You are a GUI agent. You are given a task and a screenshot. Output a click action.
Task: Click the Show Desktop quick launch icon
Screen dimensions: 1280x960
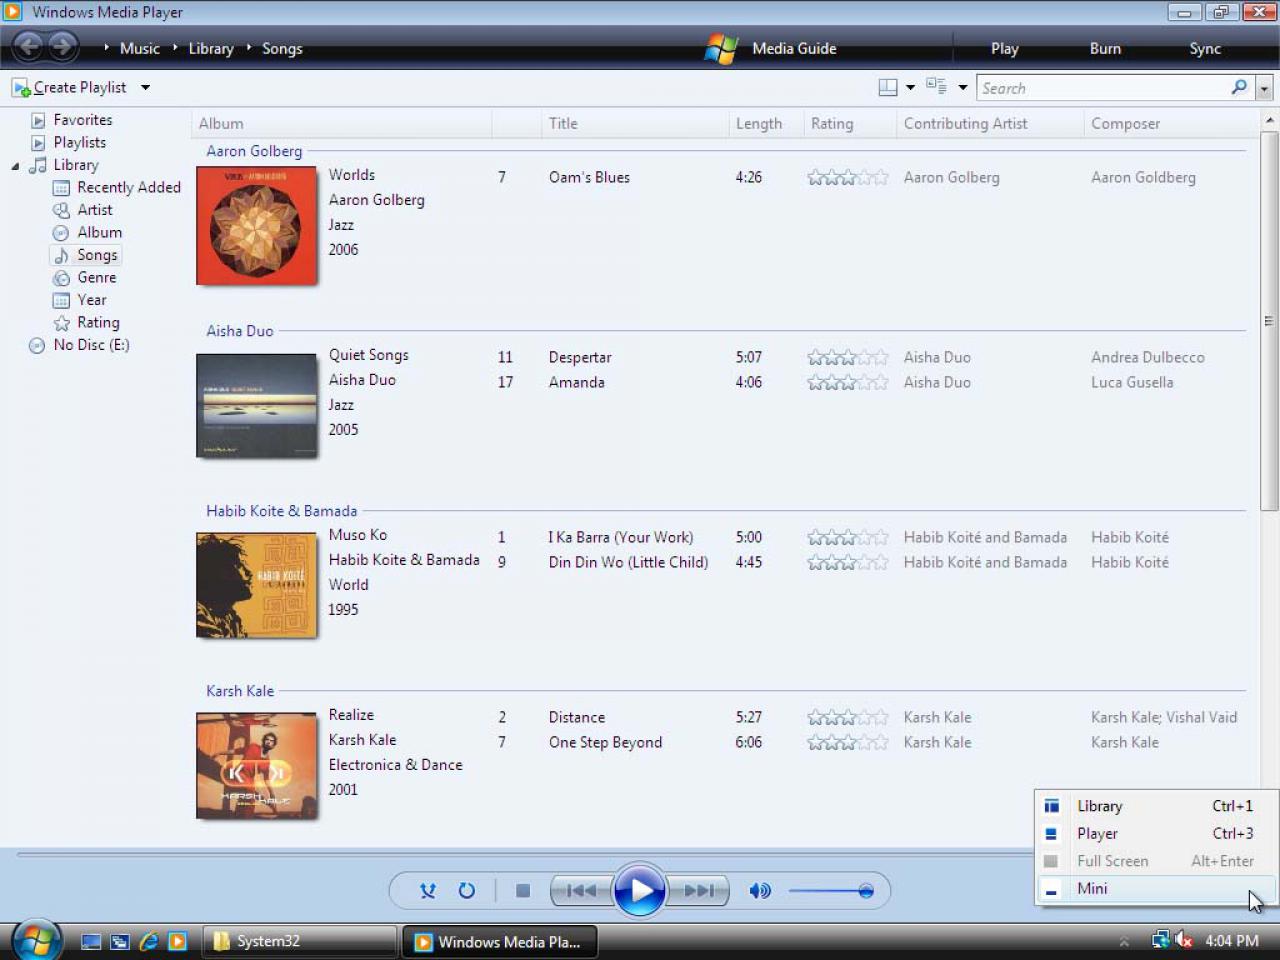[91, 941]
